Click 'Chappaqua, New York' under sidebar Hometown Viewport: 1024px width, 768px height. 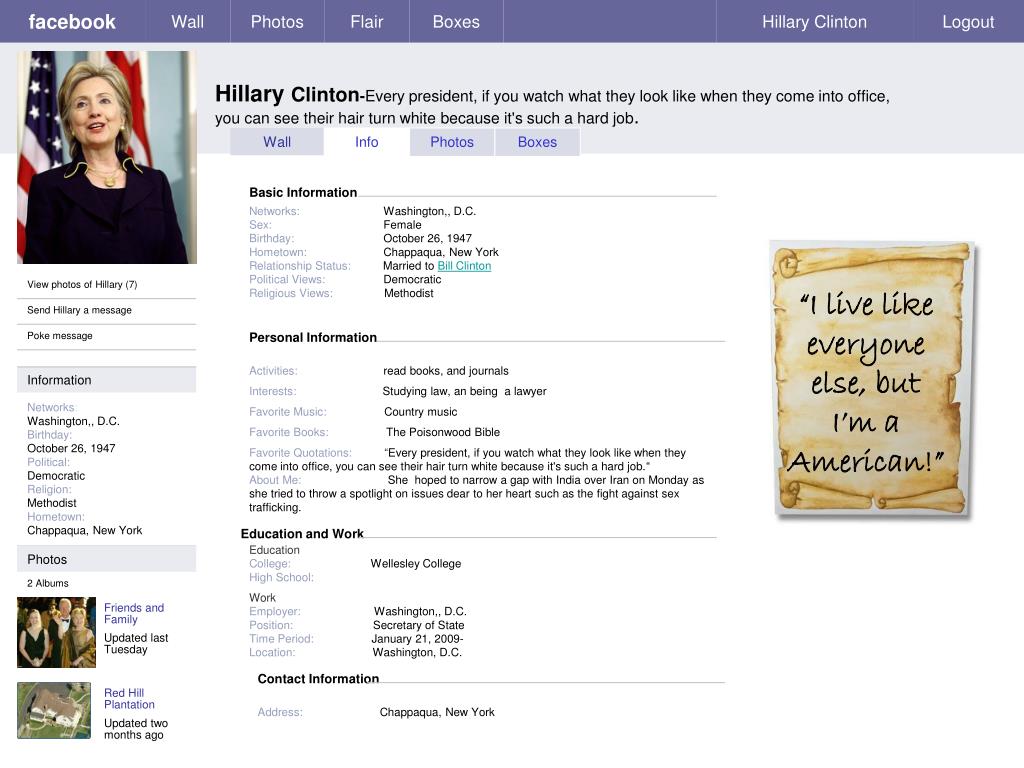point(84,530)
